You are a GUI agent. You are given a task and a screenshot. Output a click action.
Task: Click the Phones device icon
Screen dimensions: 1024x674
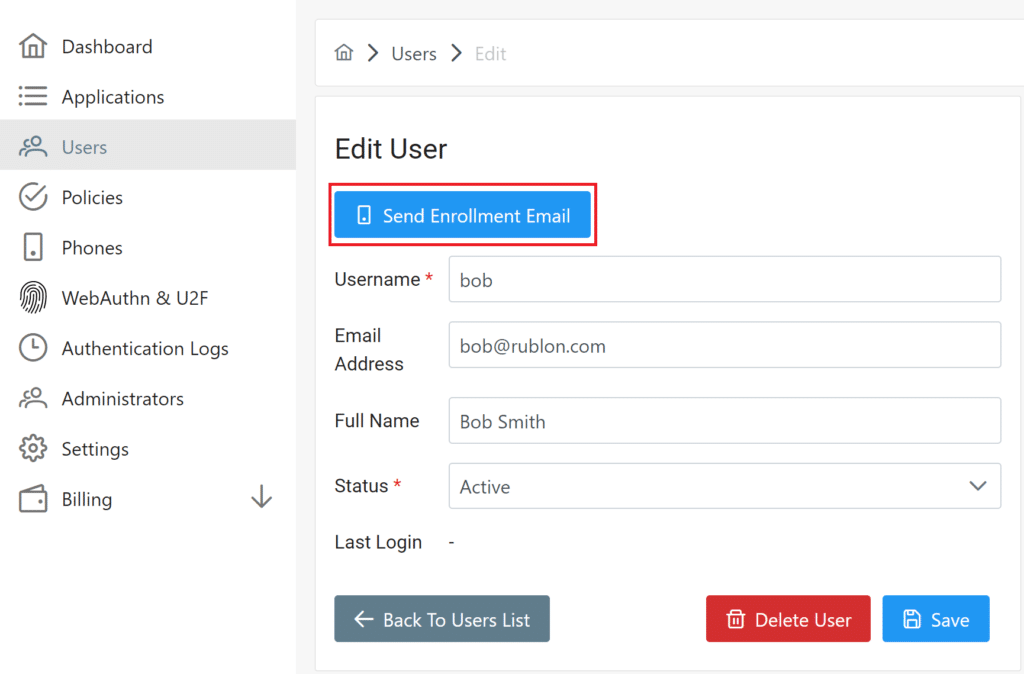click(x=33, y=247)
